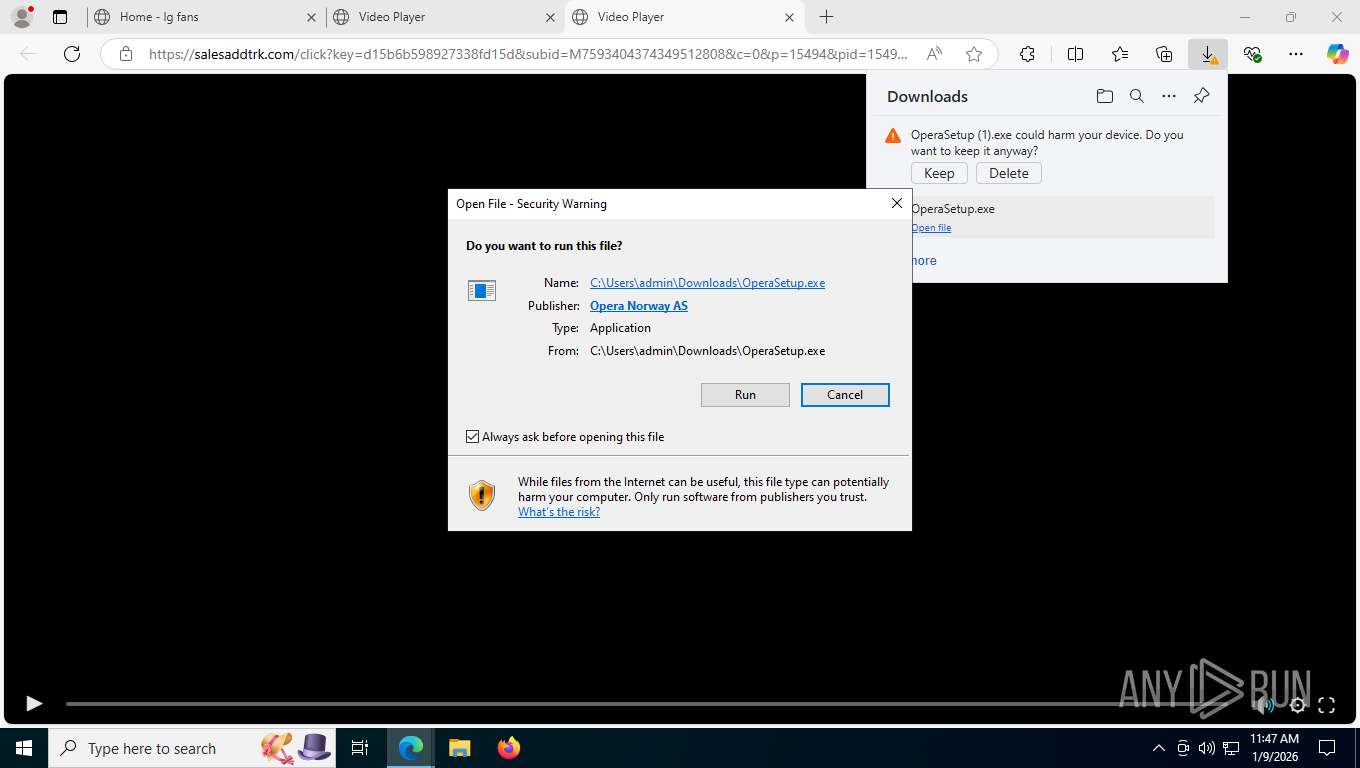
Task: Search downloads with magnifier icon
Action: 1137,96
